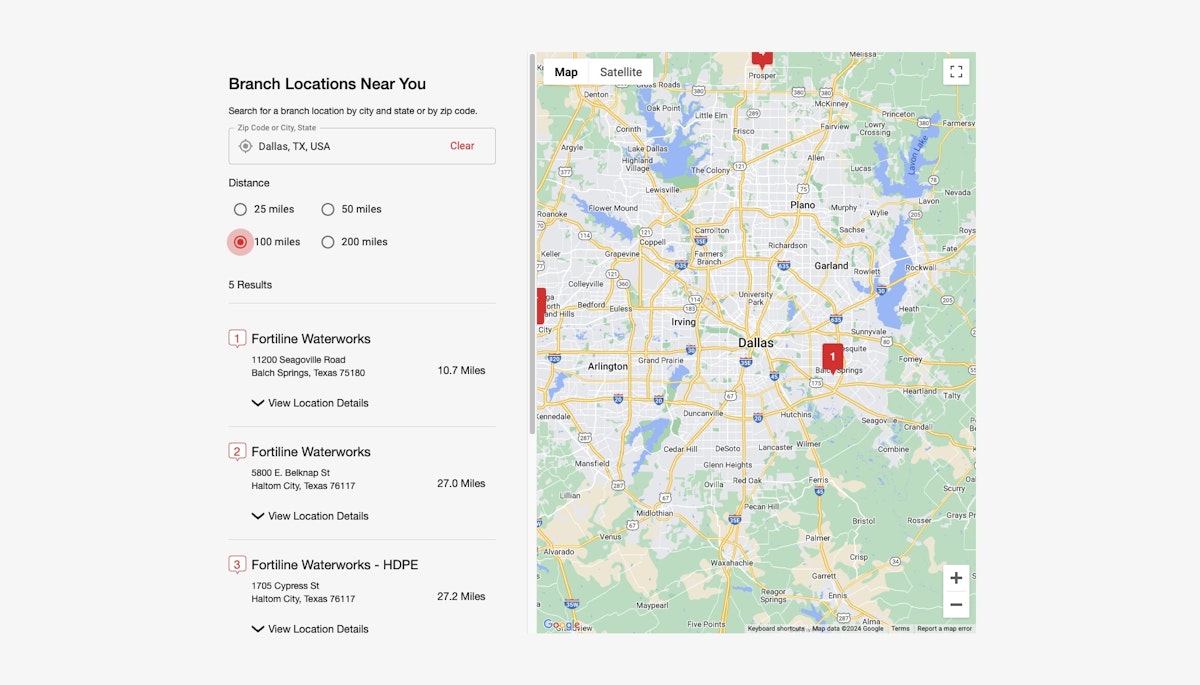Switch to Satellite view tab
The height and width of the screenshot is (685, 1200).
(621, 72)
